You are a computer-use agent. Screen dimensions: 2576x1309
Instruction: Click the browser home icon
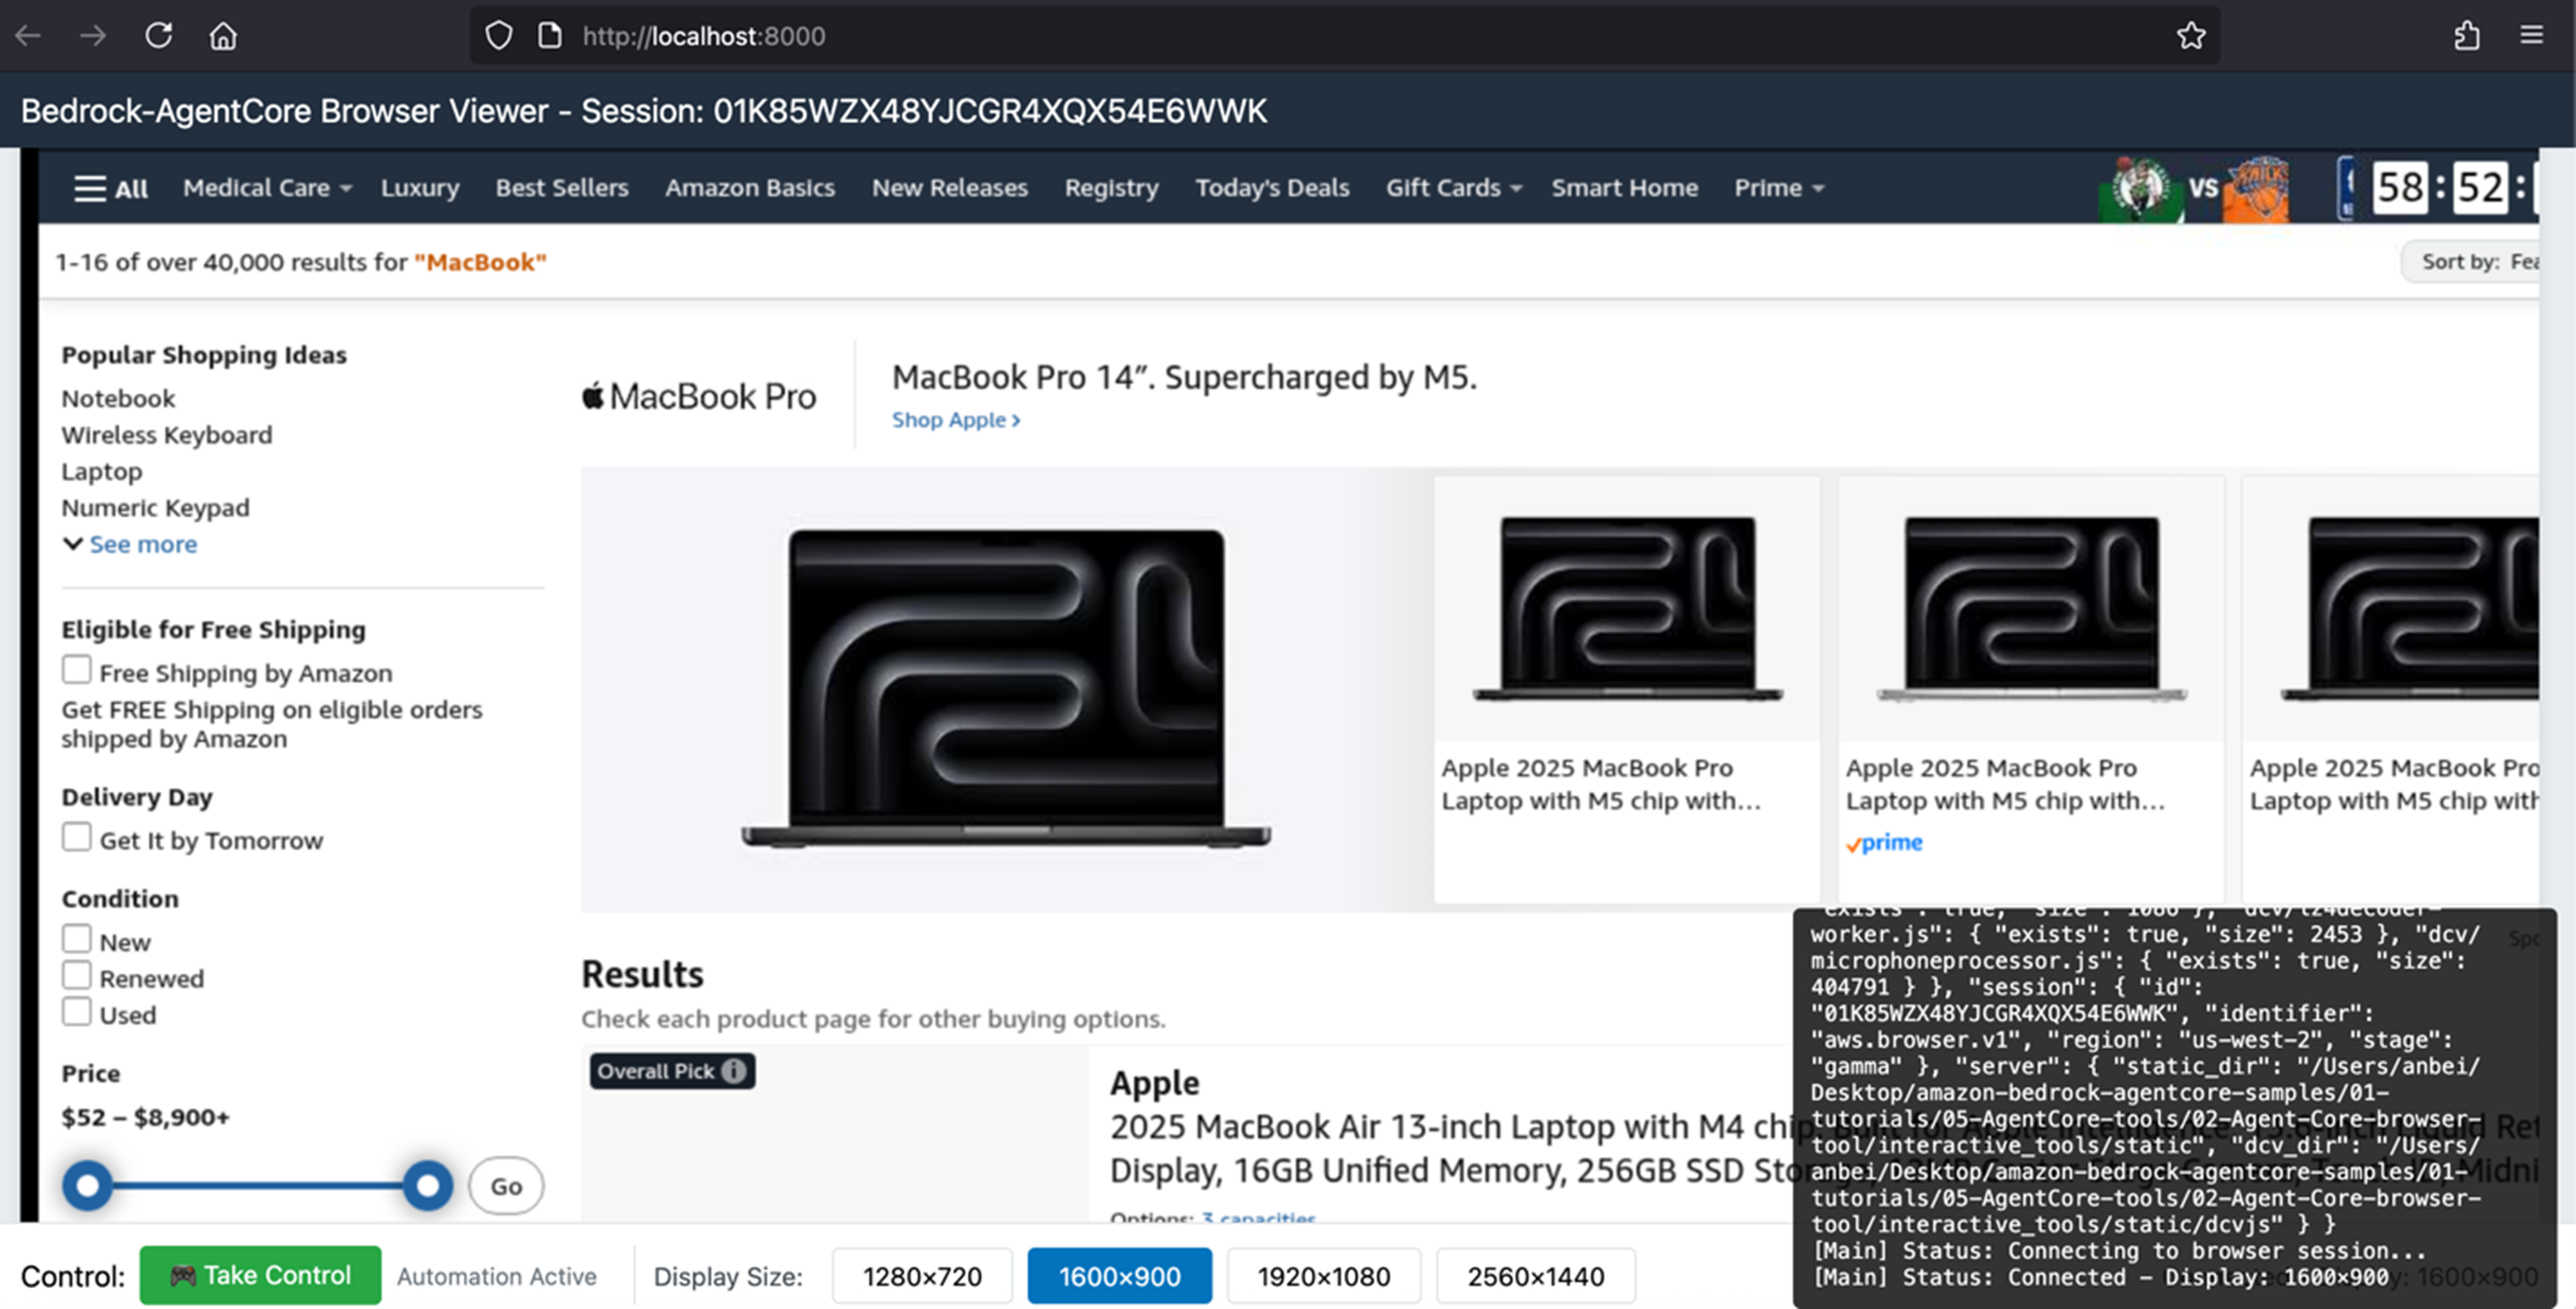(223, 36)
